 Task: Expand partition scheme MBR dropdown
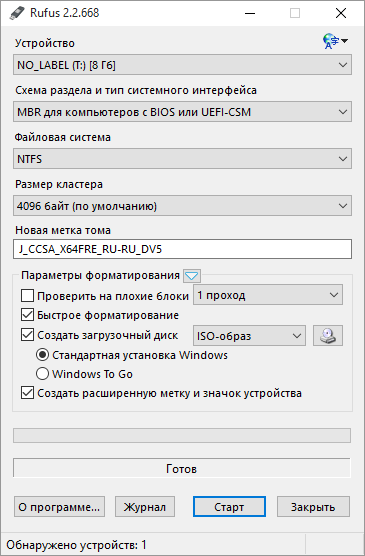pos(182,112)
